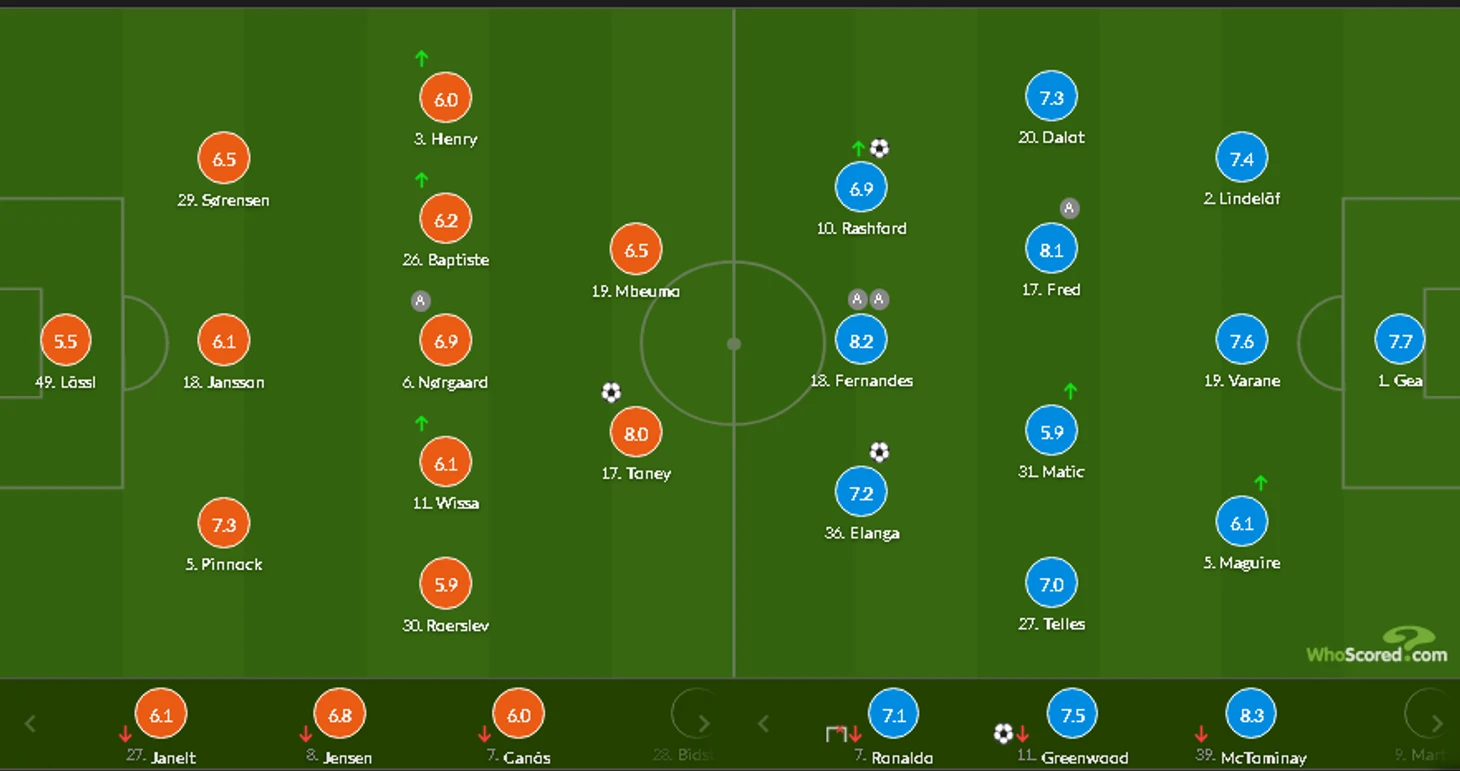This screenshot has width=1460, height=771.
Task: Click the assist badge above Nørgaard
Action: pyautogui.click(x=421, y=300)
